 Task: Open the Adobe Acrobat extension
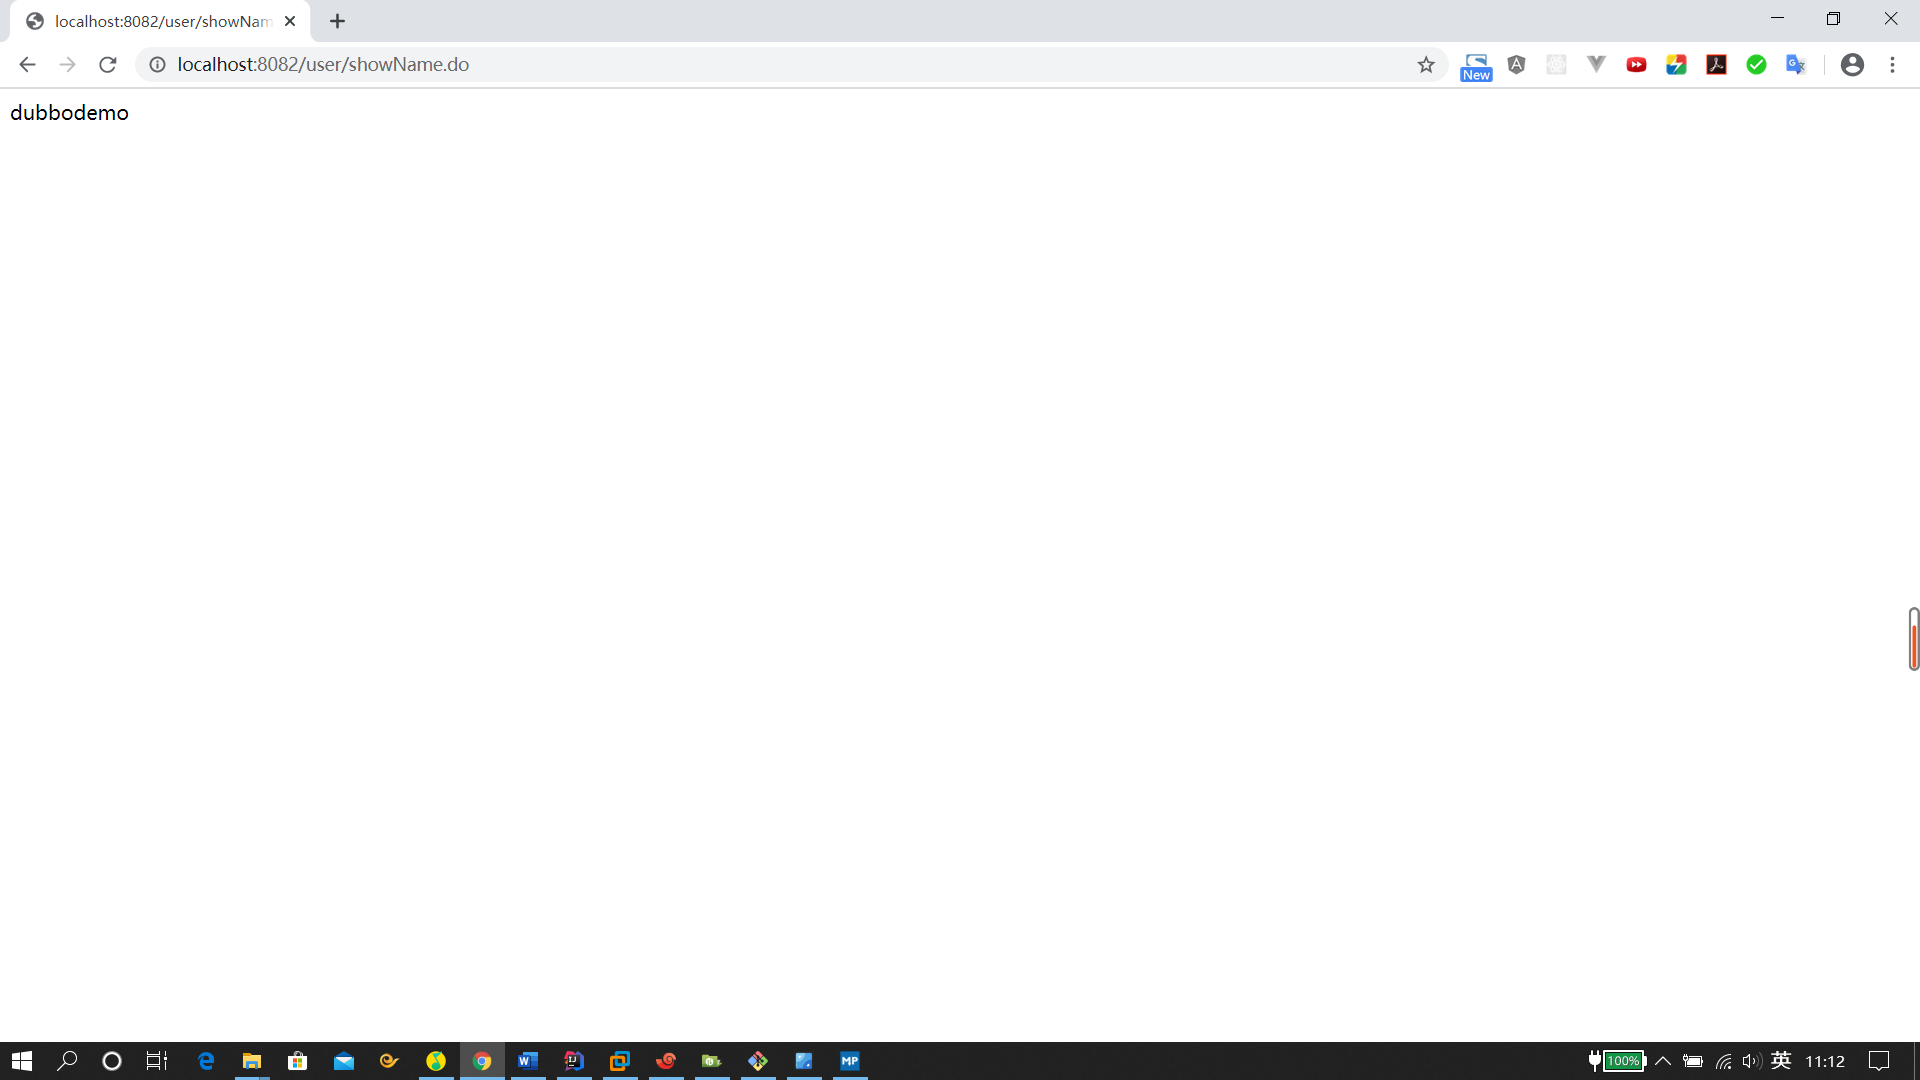point(1716,65)
